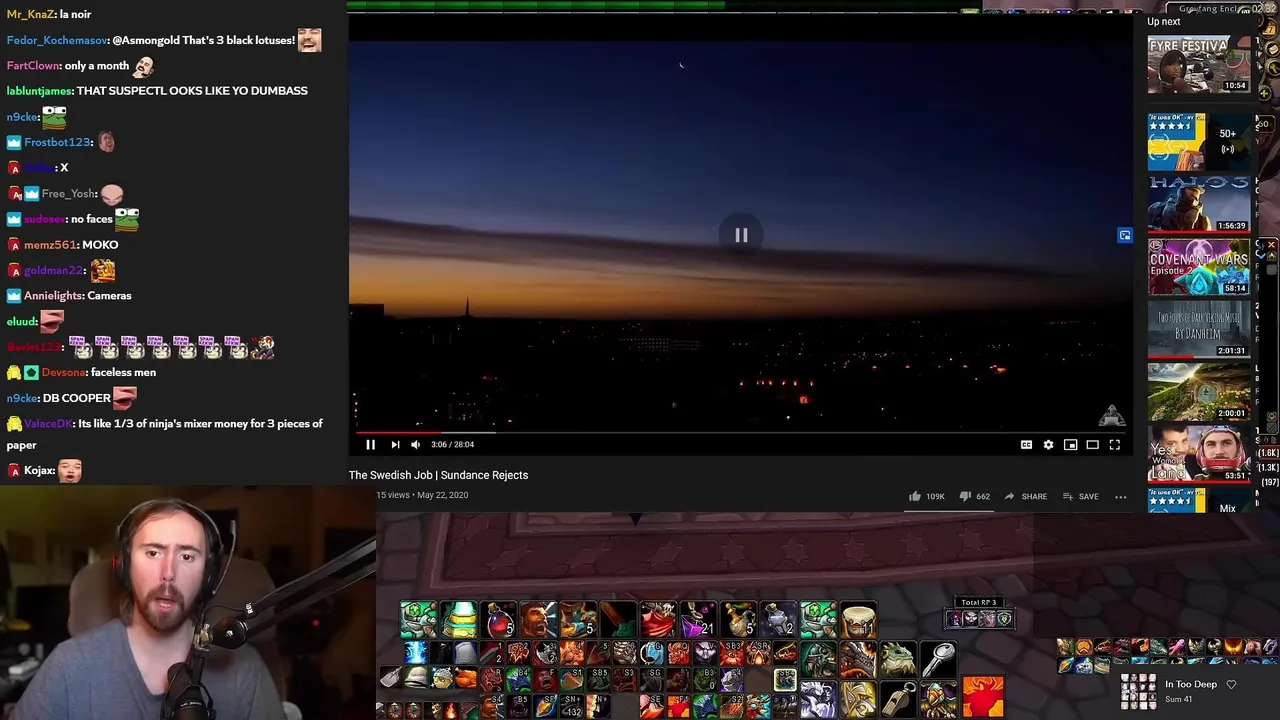
Task: Click chat message 'faceless men'
Action: [x=123, y=373]
